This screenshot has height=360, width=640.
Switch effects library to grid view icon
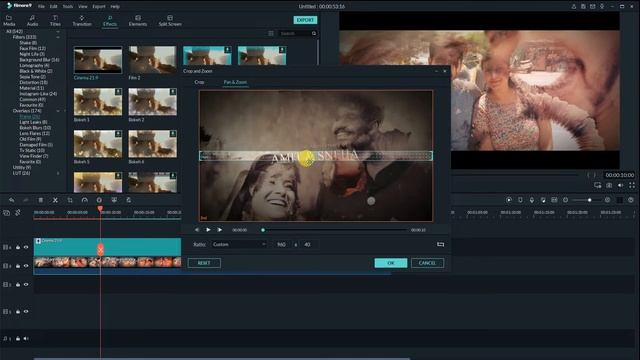coord(271,33)
